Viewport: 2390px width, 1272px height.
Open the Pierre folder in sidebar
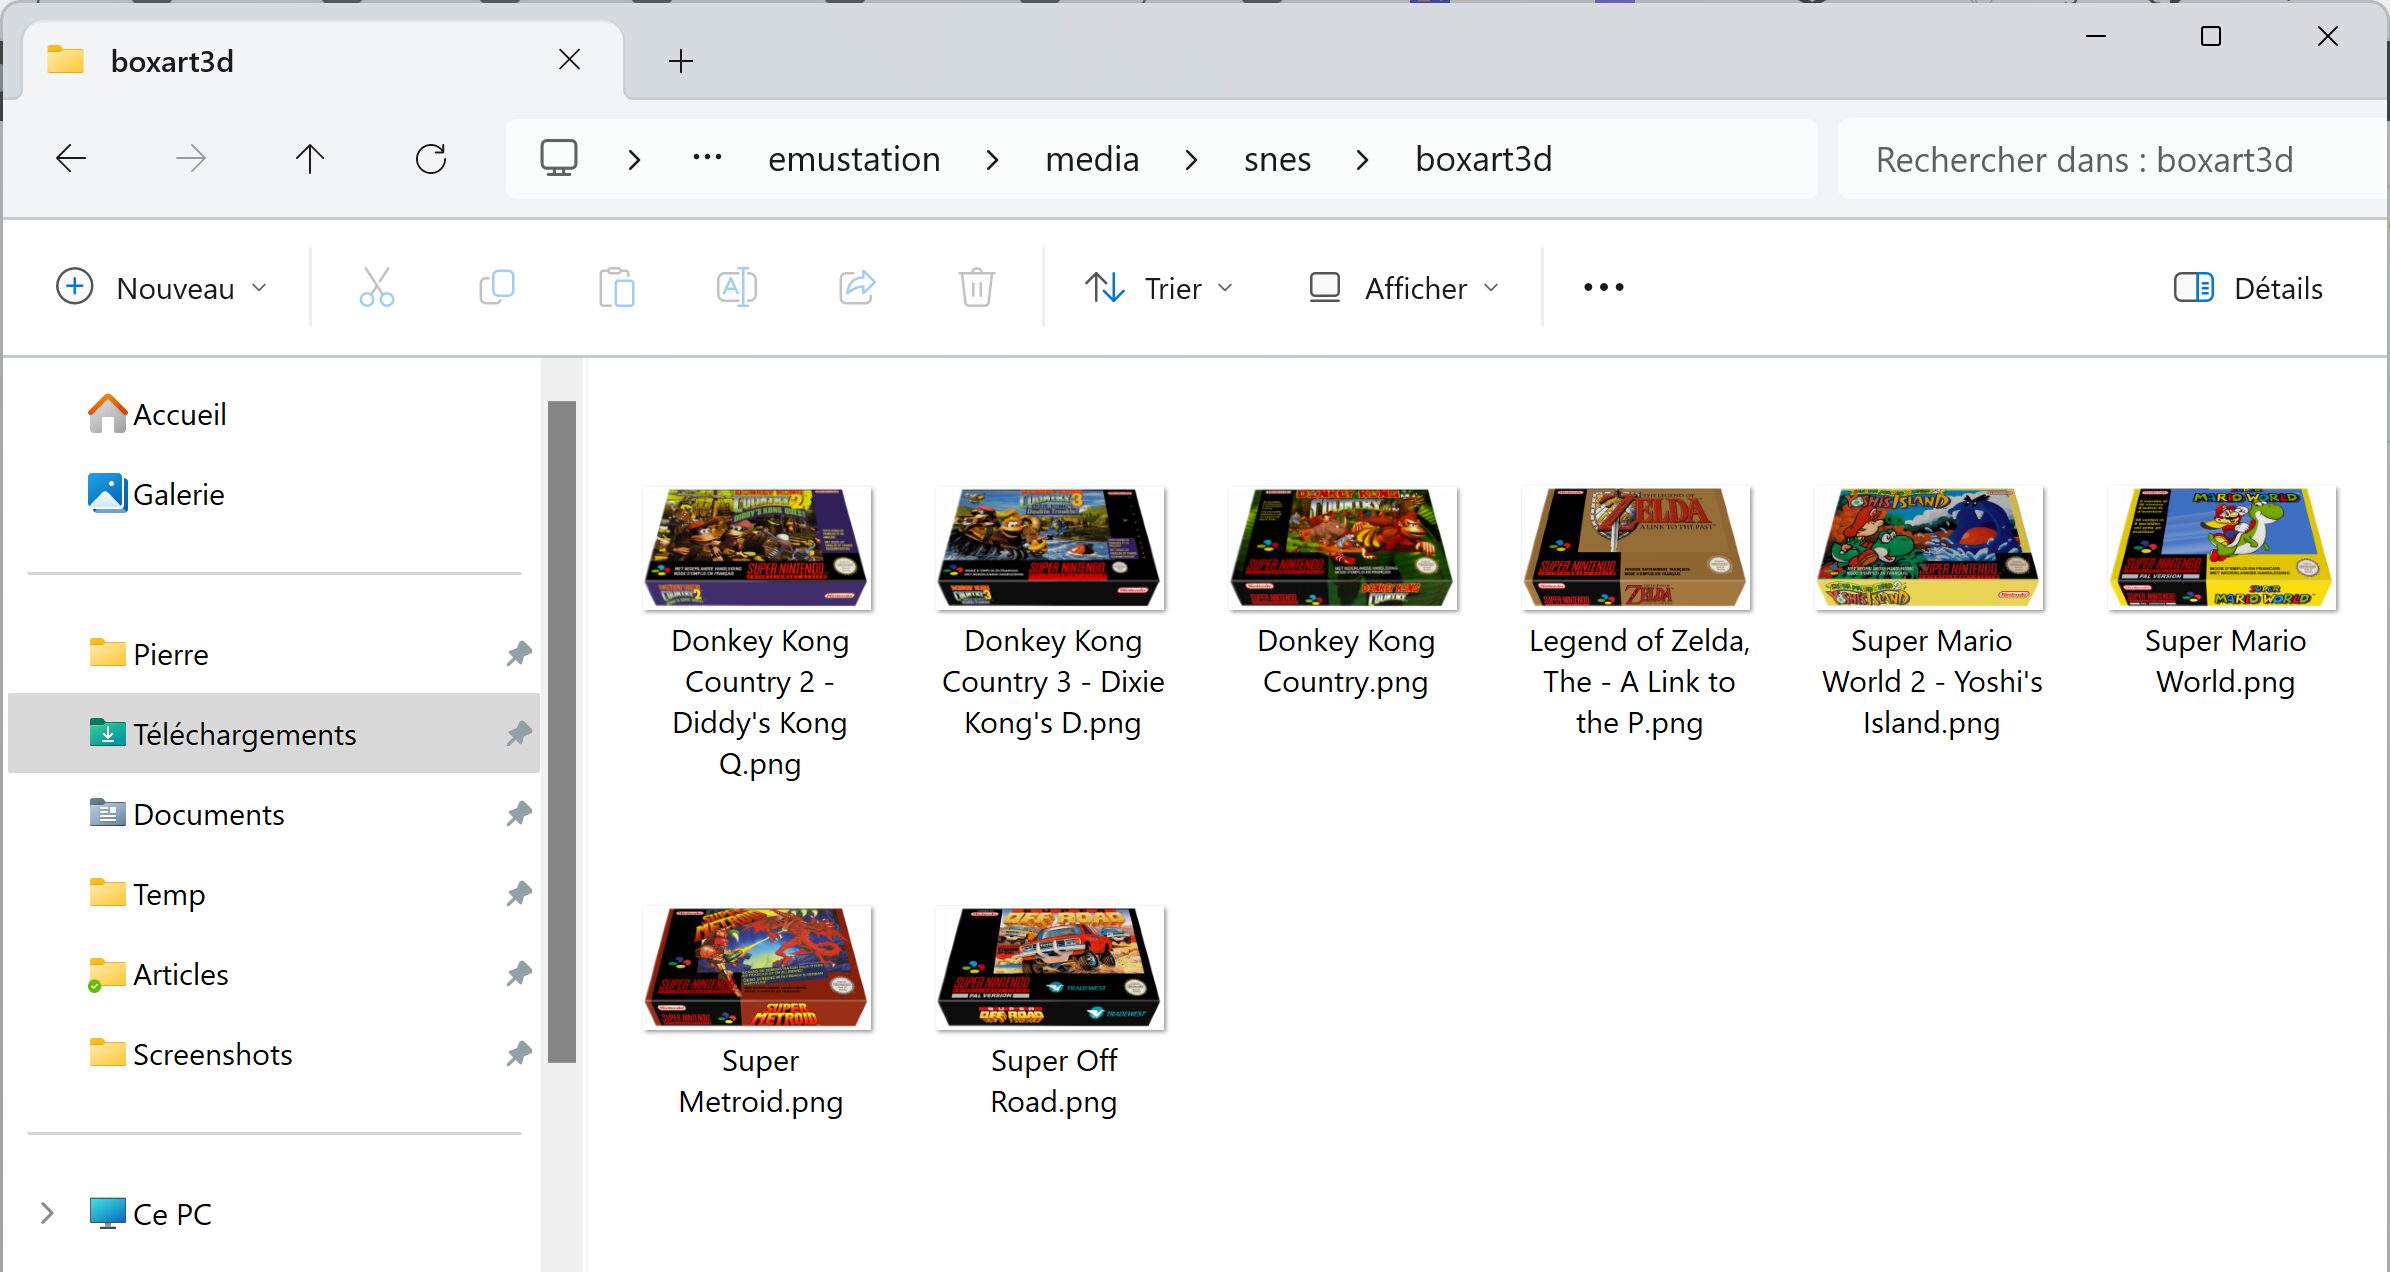pos(148,654)
